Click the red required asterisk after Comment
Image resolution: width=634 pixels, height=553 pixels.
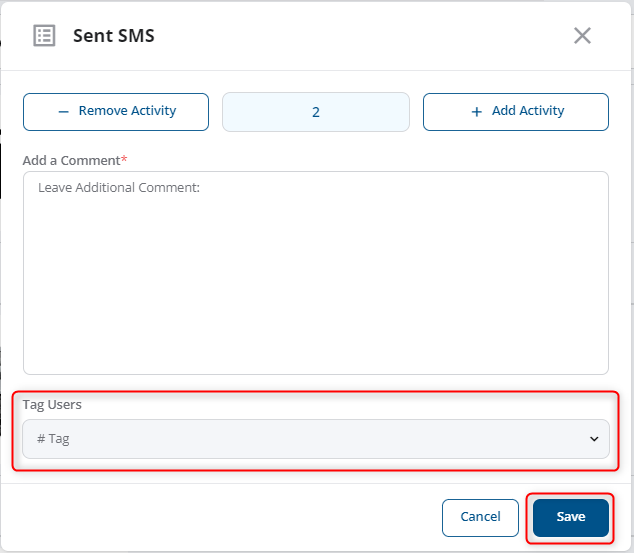pyautogui.click(x=124, y=158)
